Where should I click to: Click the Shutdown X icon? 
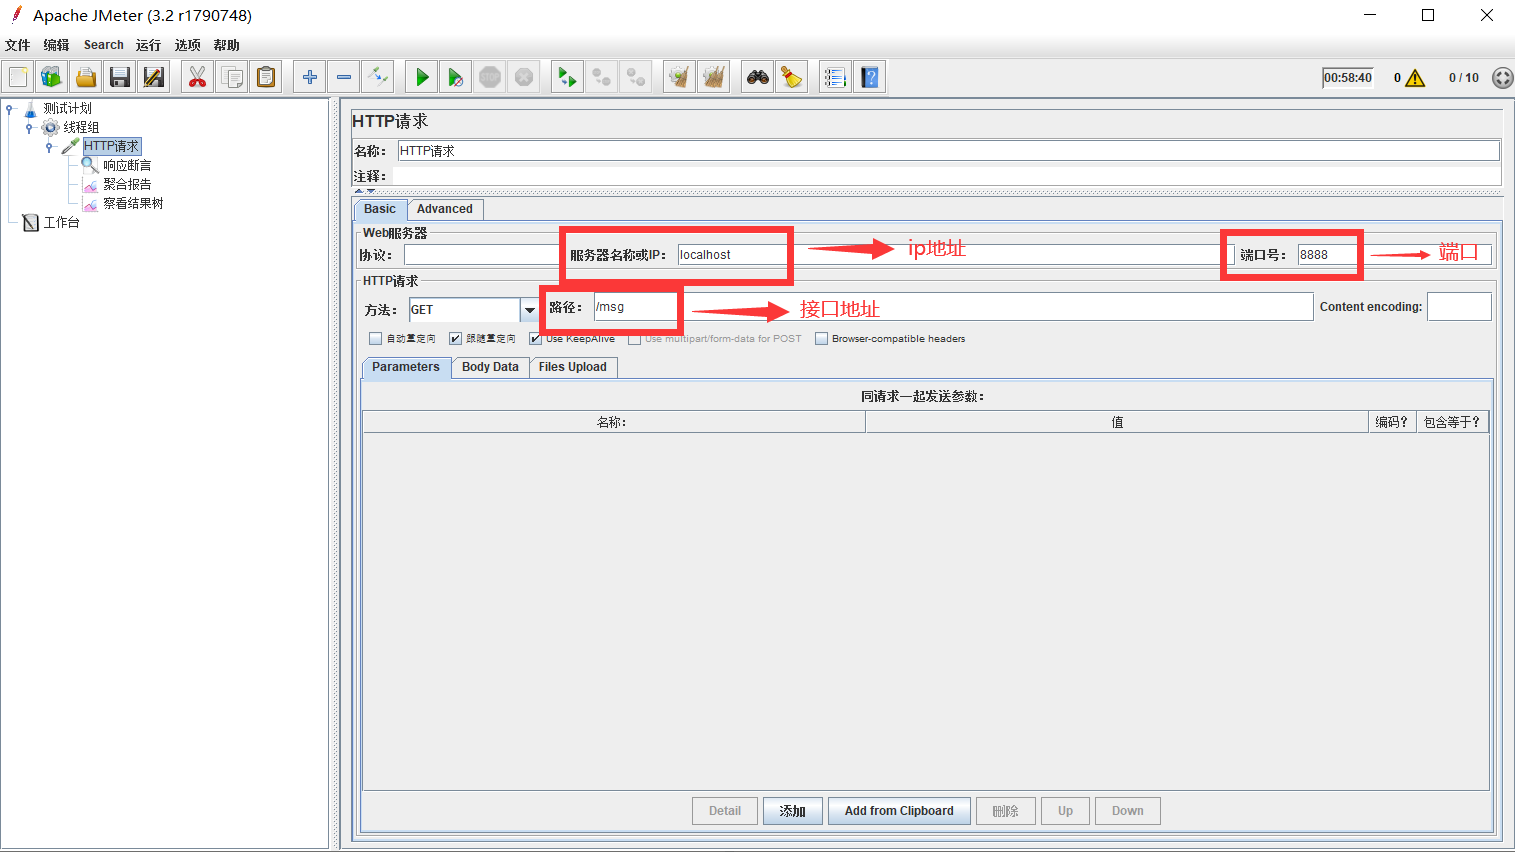524,77
